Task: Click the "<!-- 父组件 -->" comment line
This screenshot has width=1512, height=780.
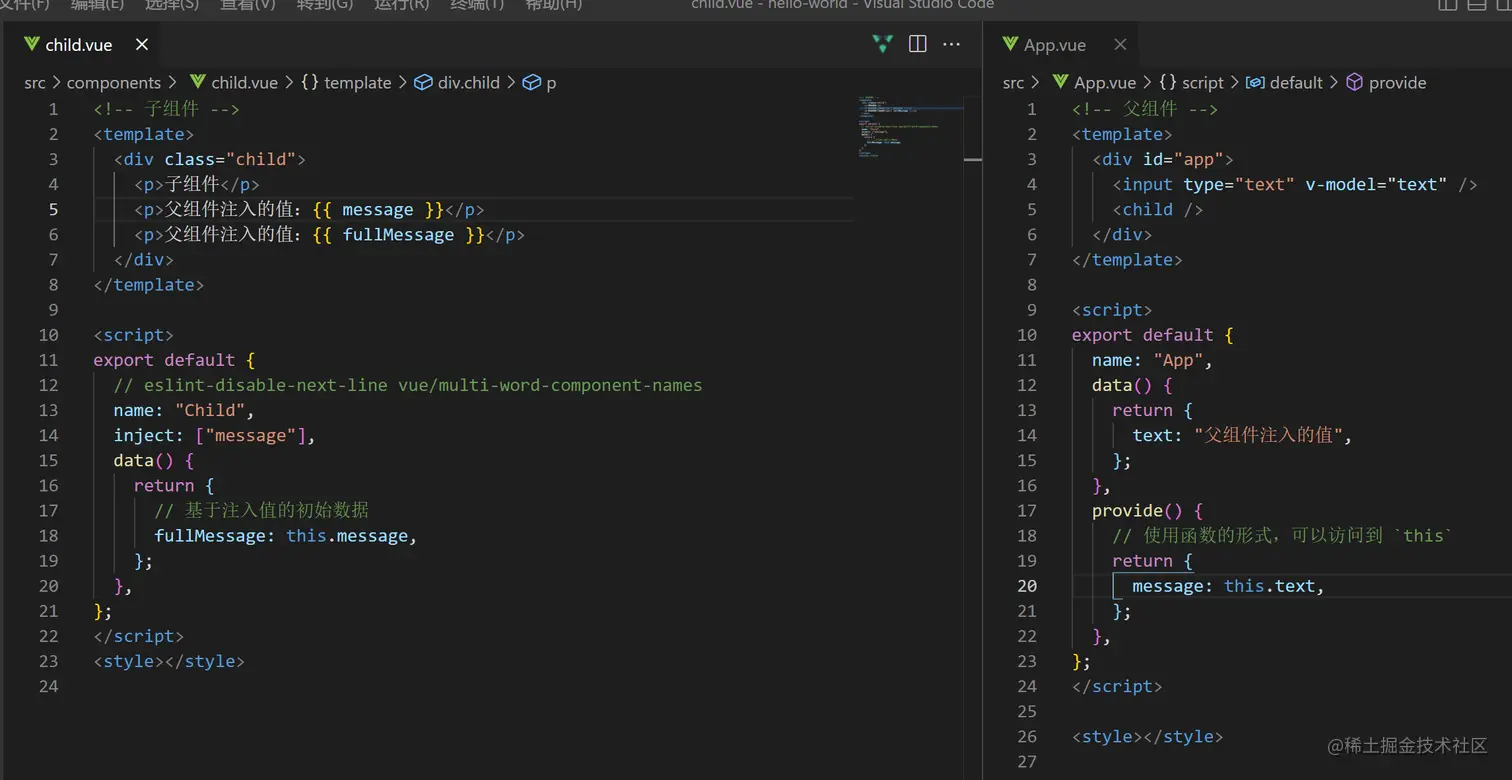Action: (x=1145, y=109)
